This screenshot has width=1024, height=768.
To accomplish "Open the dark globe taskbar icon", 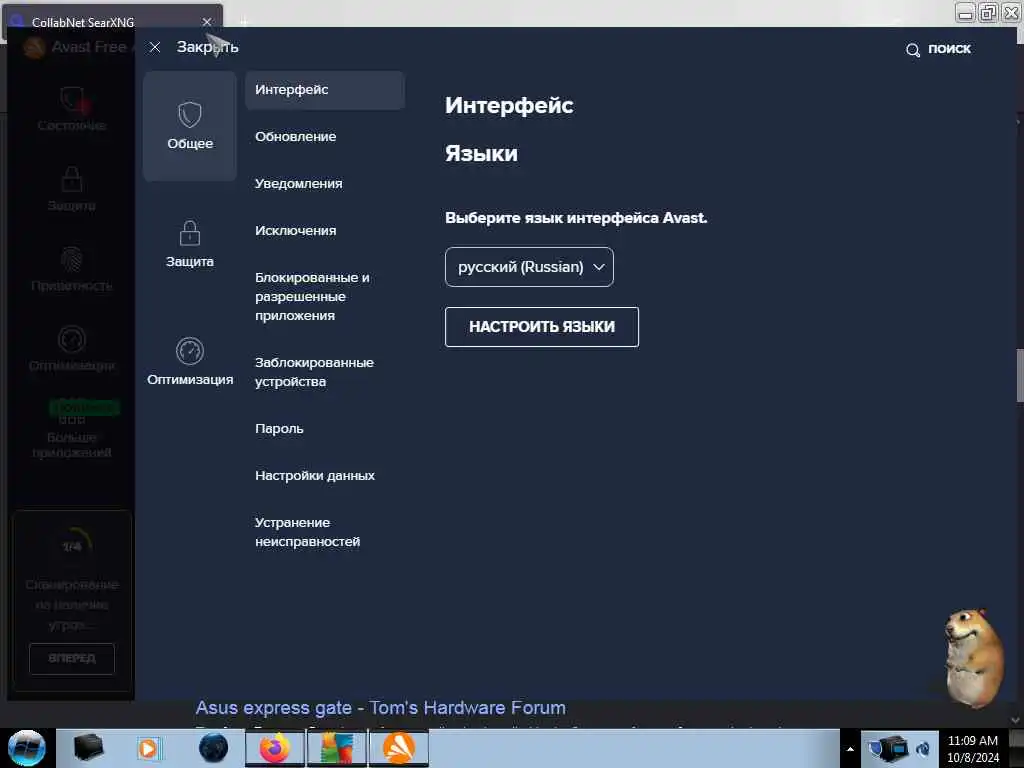I will click(213, 748).
